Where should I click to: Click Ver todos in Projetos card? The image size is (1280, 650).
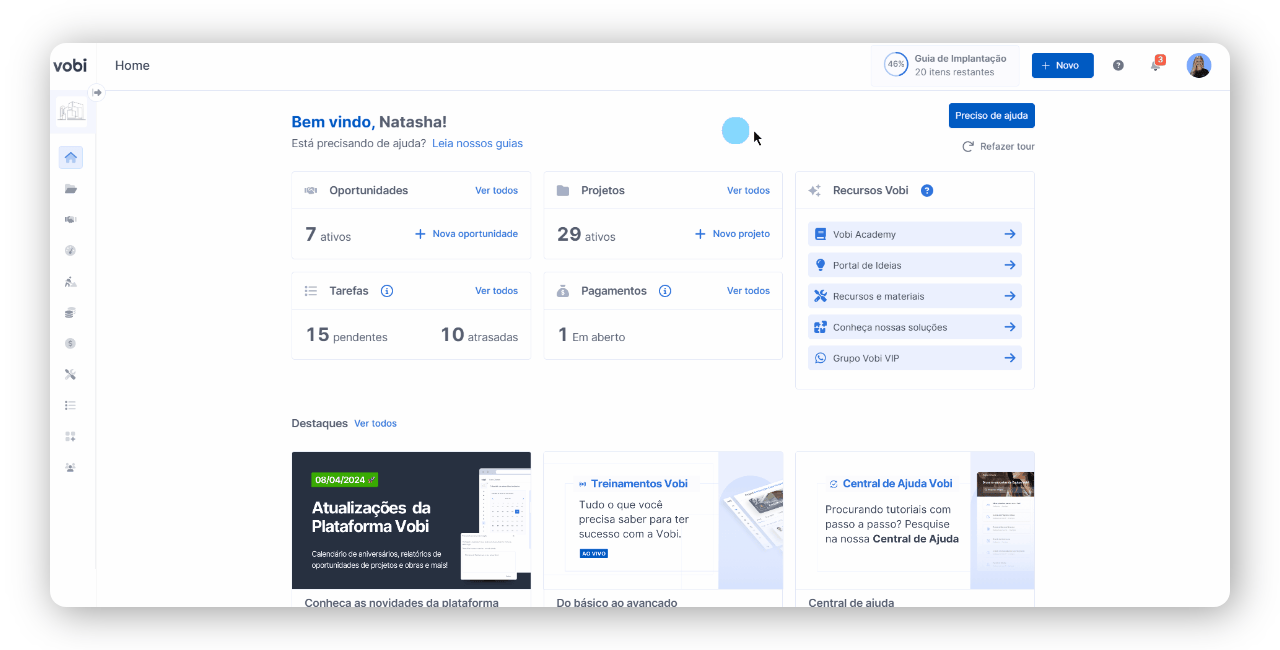coord(748,191)
